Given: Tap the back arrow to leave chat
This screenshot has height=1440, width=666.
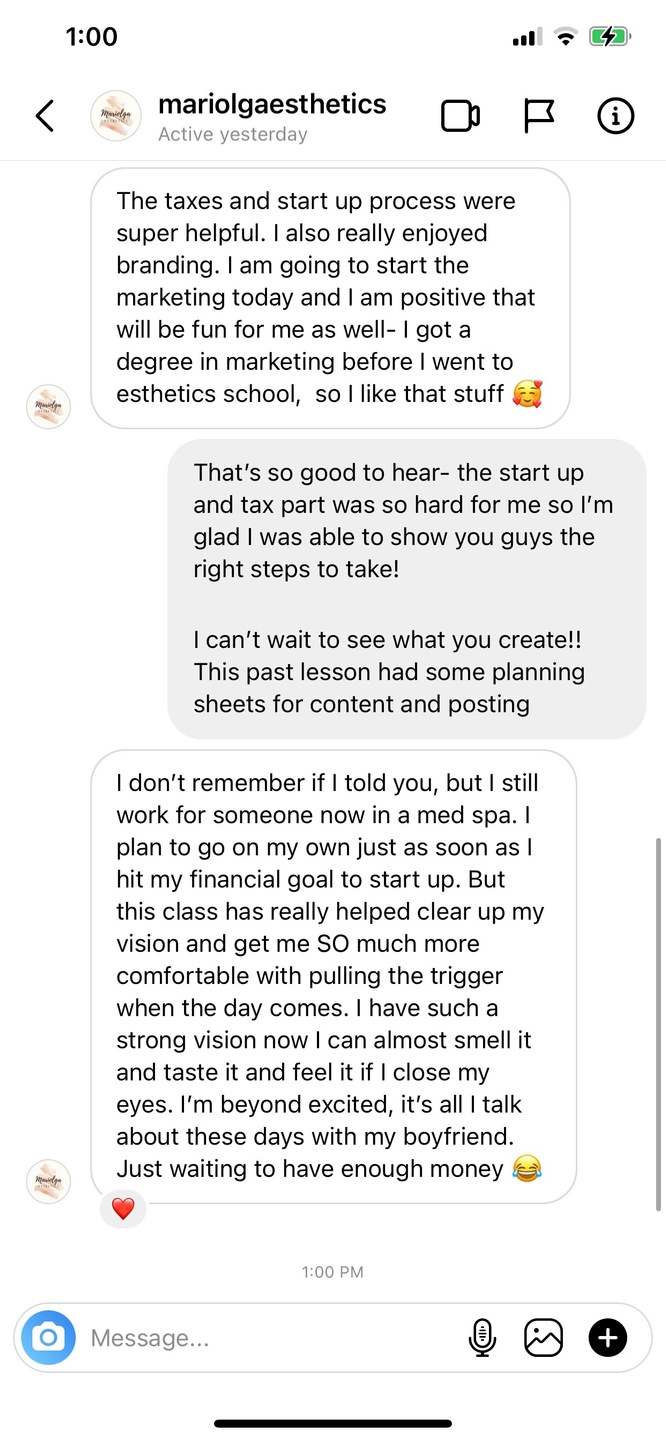Looking at the screenshot, I should pyautogui.click(x=44, y=117).
